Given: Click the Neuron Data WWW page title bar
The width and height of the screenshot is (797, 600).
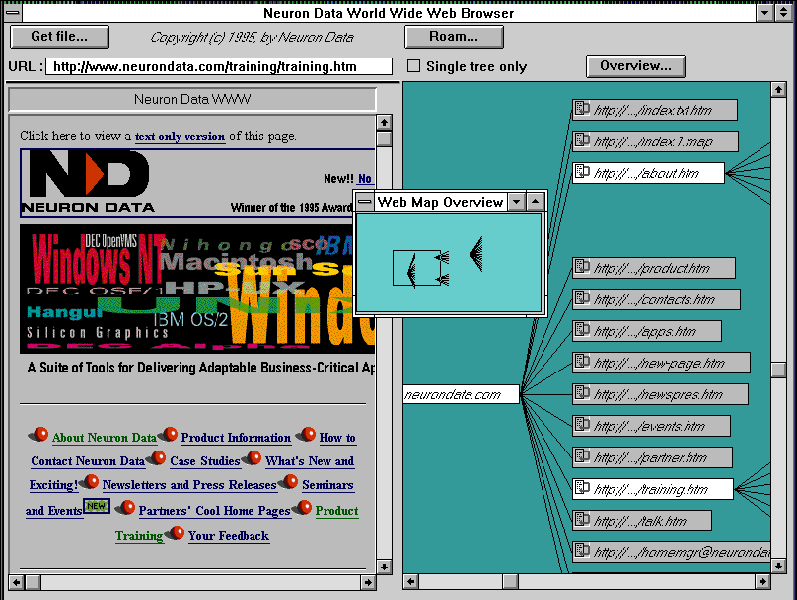Looking at the screenshot, I should pyautogui.click(x=193, y=99).
